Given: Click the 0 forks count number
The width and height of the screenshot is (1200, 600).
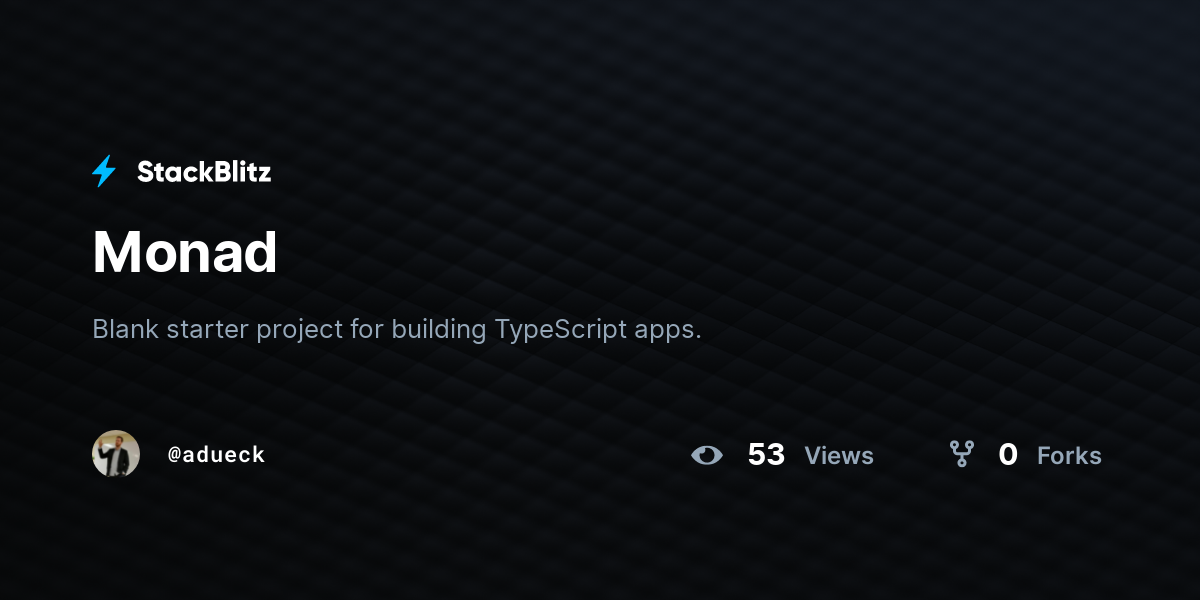Looking at the screenshot, I should pos(1008,455).
